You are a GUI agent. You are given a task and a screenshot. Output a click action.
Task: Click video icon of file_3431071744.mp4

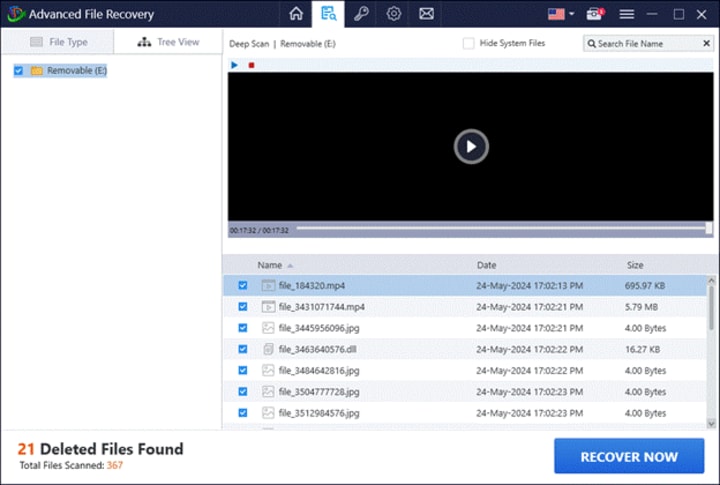pos(268,307)
